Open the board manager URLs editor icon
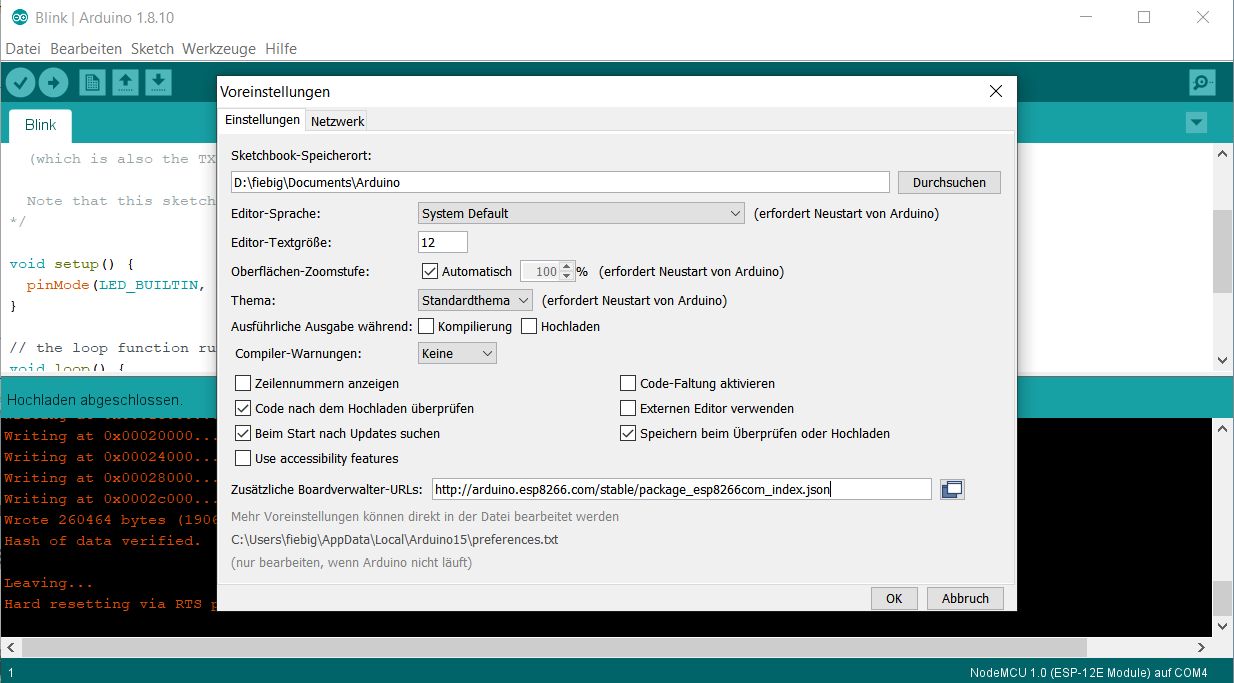Viewport: 1234px width, 683px height. (x=952, y=489)
